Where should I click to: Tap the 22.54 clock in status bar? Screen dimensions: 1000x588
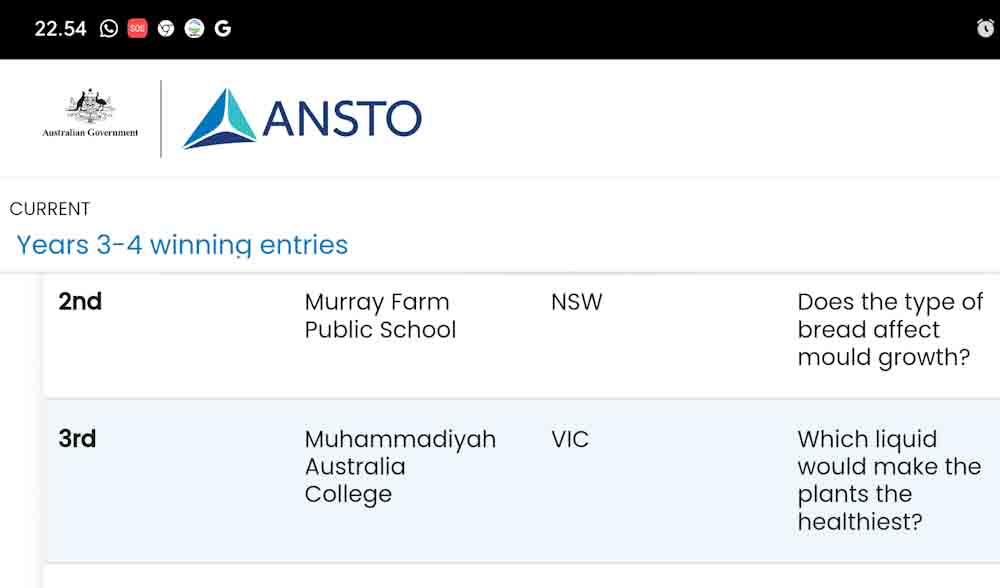(60, 29)
